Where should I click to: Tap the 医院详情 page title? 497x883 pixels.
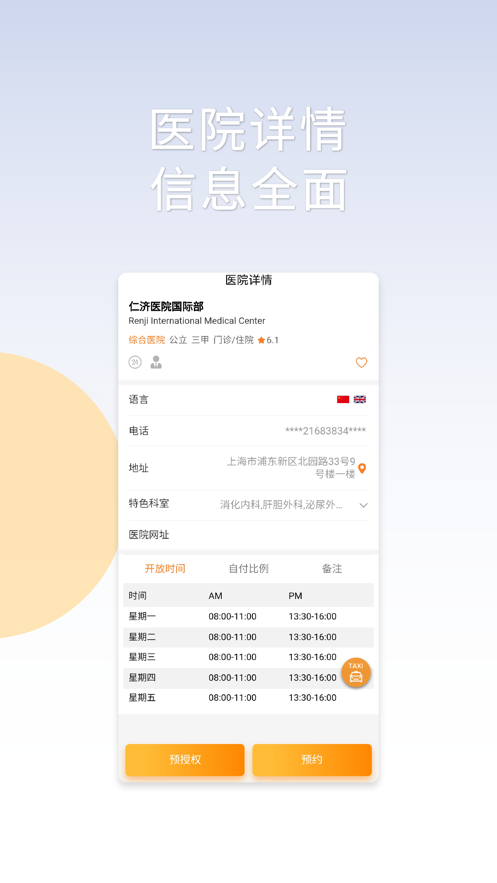click(x=249, y=280)
